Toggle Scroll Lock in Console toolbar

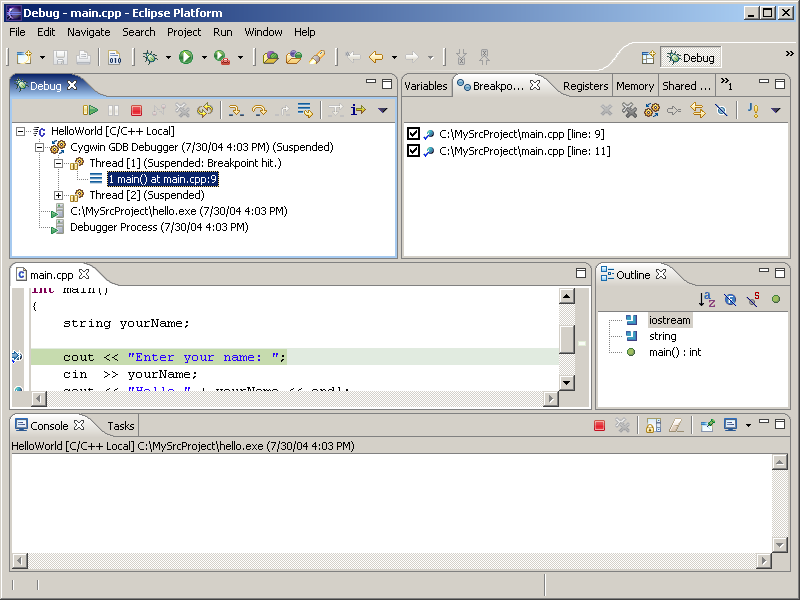point(652,426)
